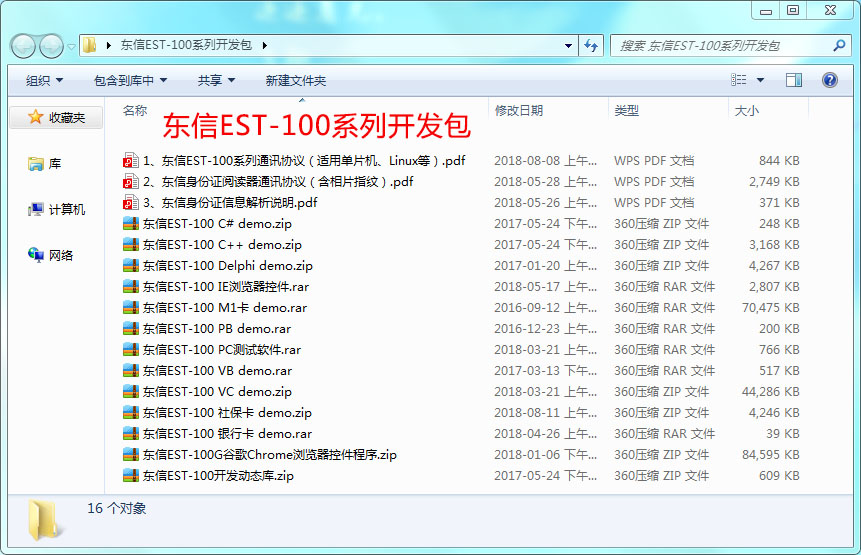
Task: Select 计算机 in navigation pane
Action: pyautogui.click(x=57, y=210)
